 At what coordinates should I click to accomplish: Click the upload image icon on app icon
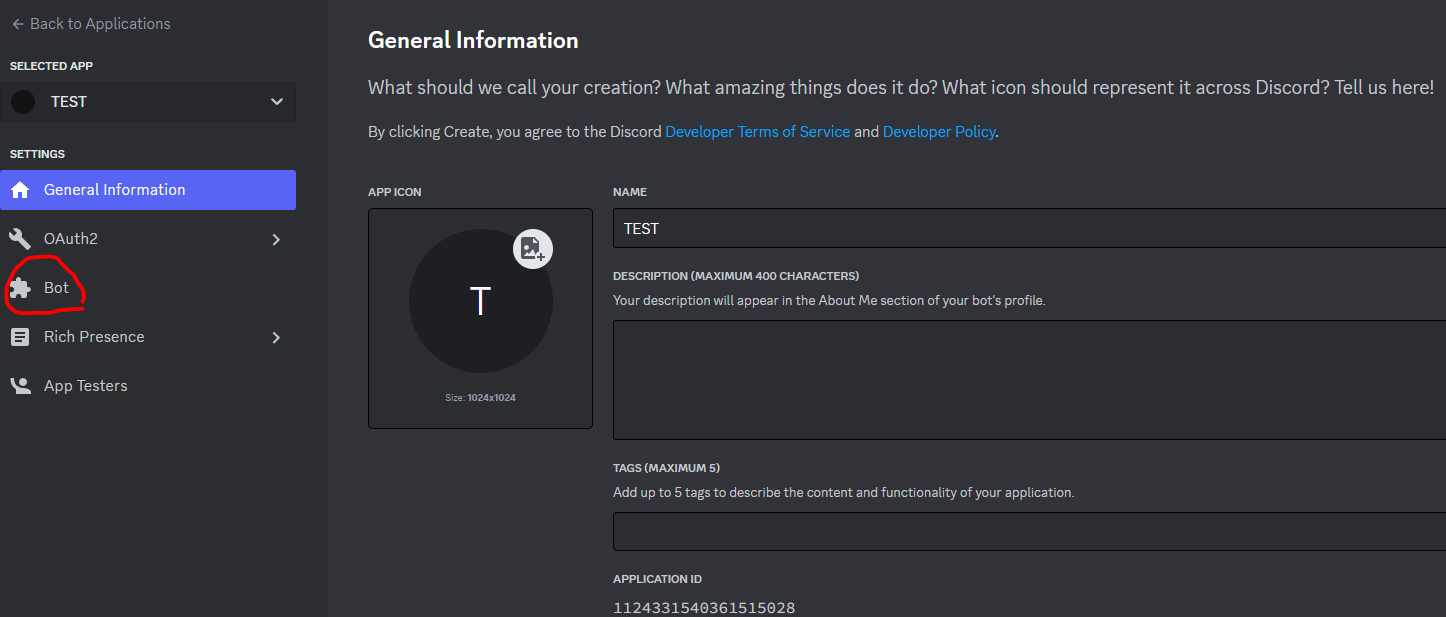(533, 249)
